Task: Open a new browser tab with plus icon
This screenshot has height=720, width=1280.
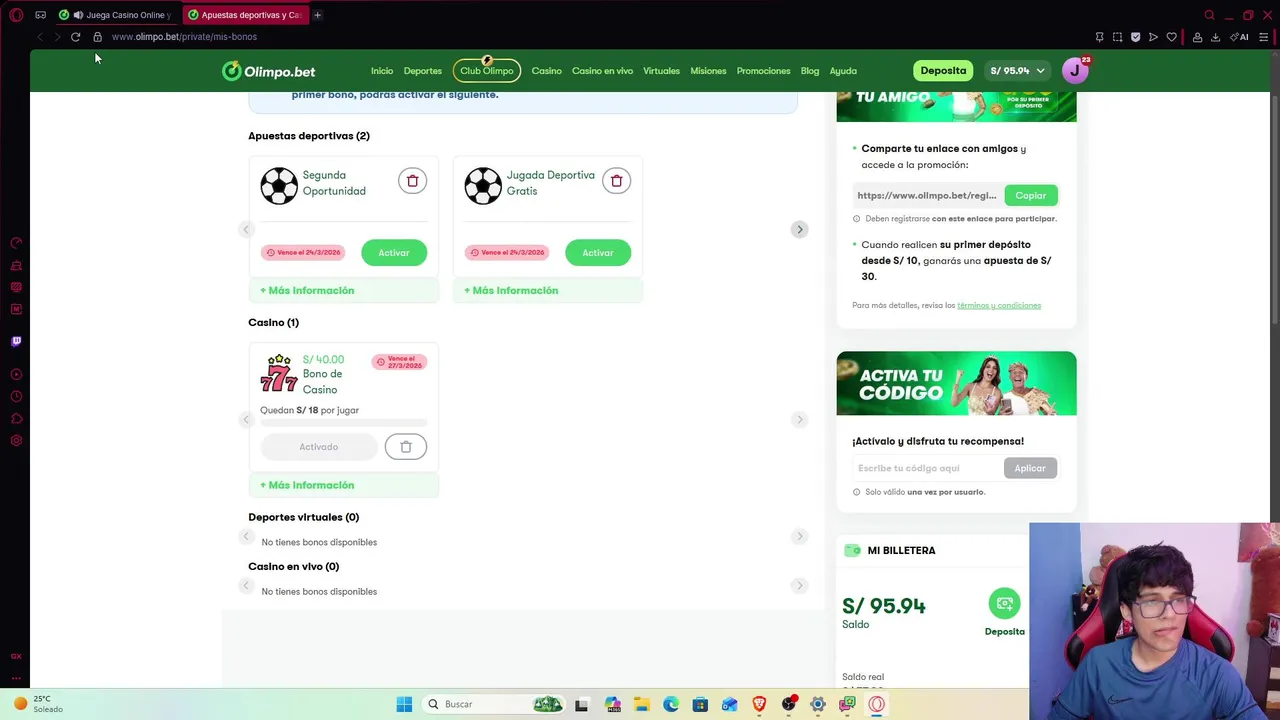Action: click(x=317, y=15)
